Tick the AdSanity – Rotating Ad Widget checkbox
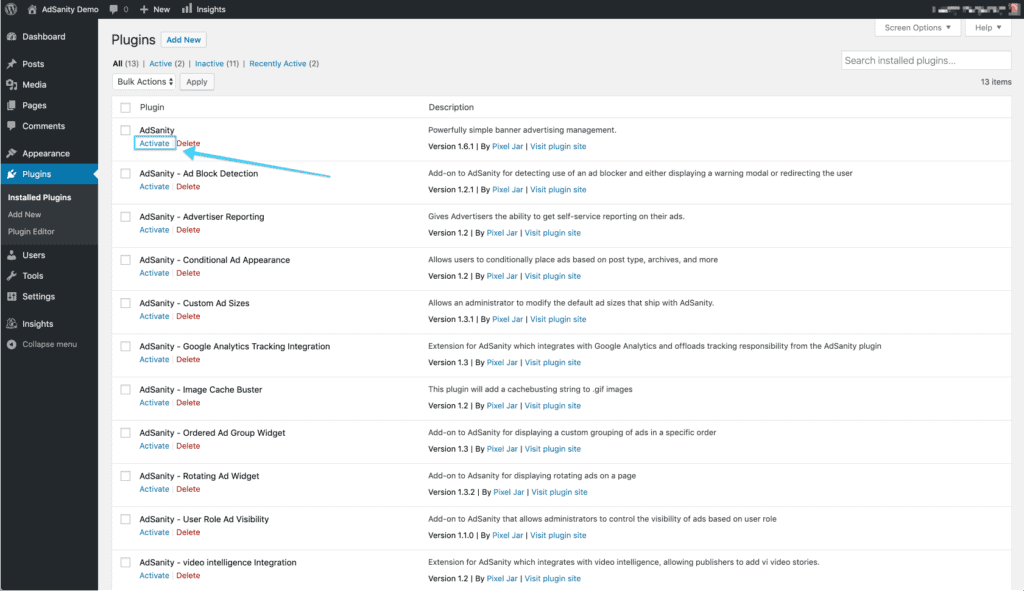The image size is (1024, 591). click(126, 475)
